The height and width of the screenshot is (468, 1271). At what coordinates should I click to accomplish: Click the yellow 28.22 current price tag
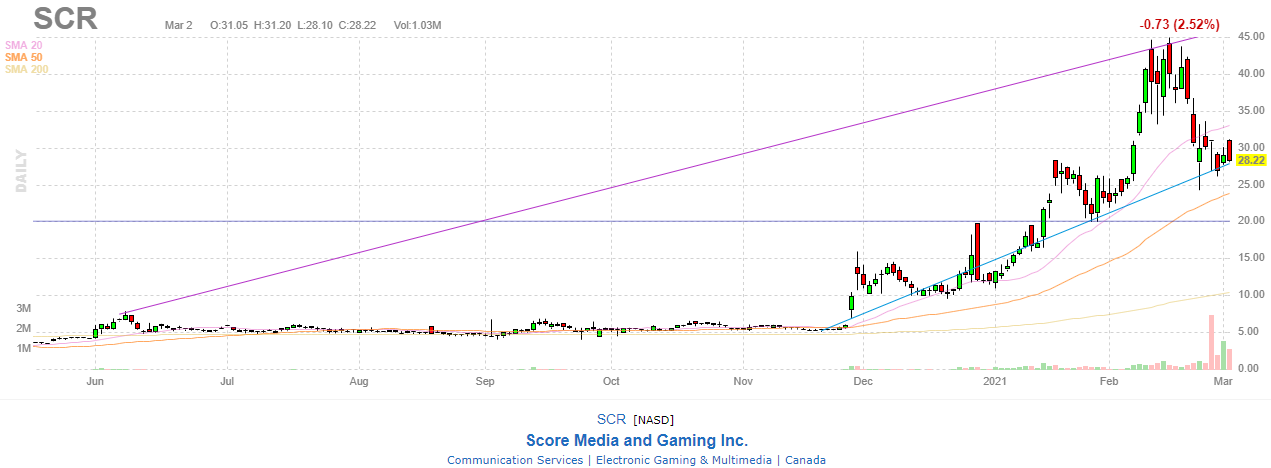1251,159
